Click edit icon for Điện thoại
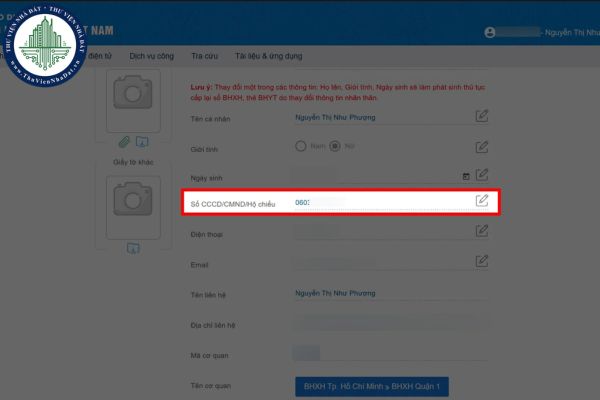This screenshot has width=600, height=400. point(482,232)
